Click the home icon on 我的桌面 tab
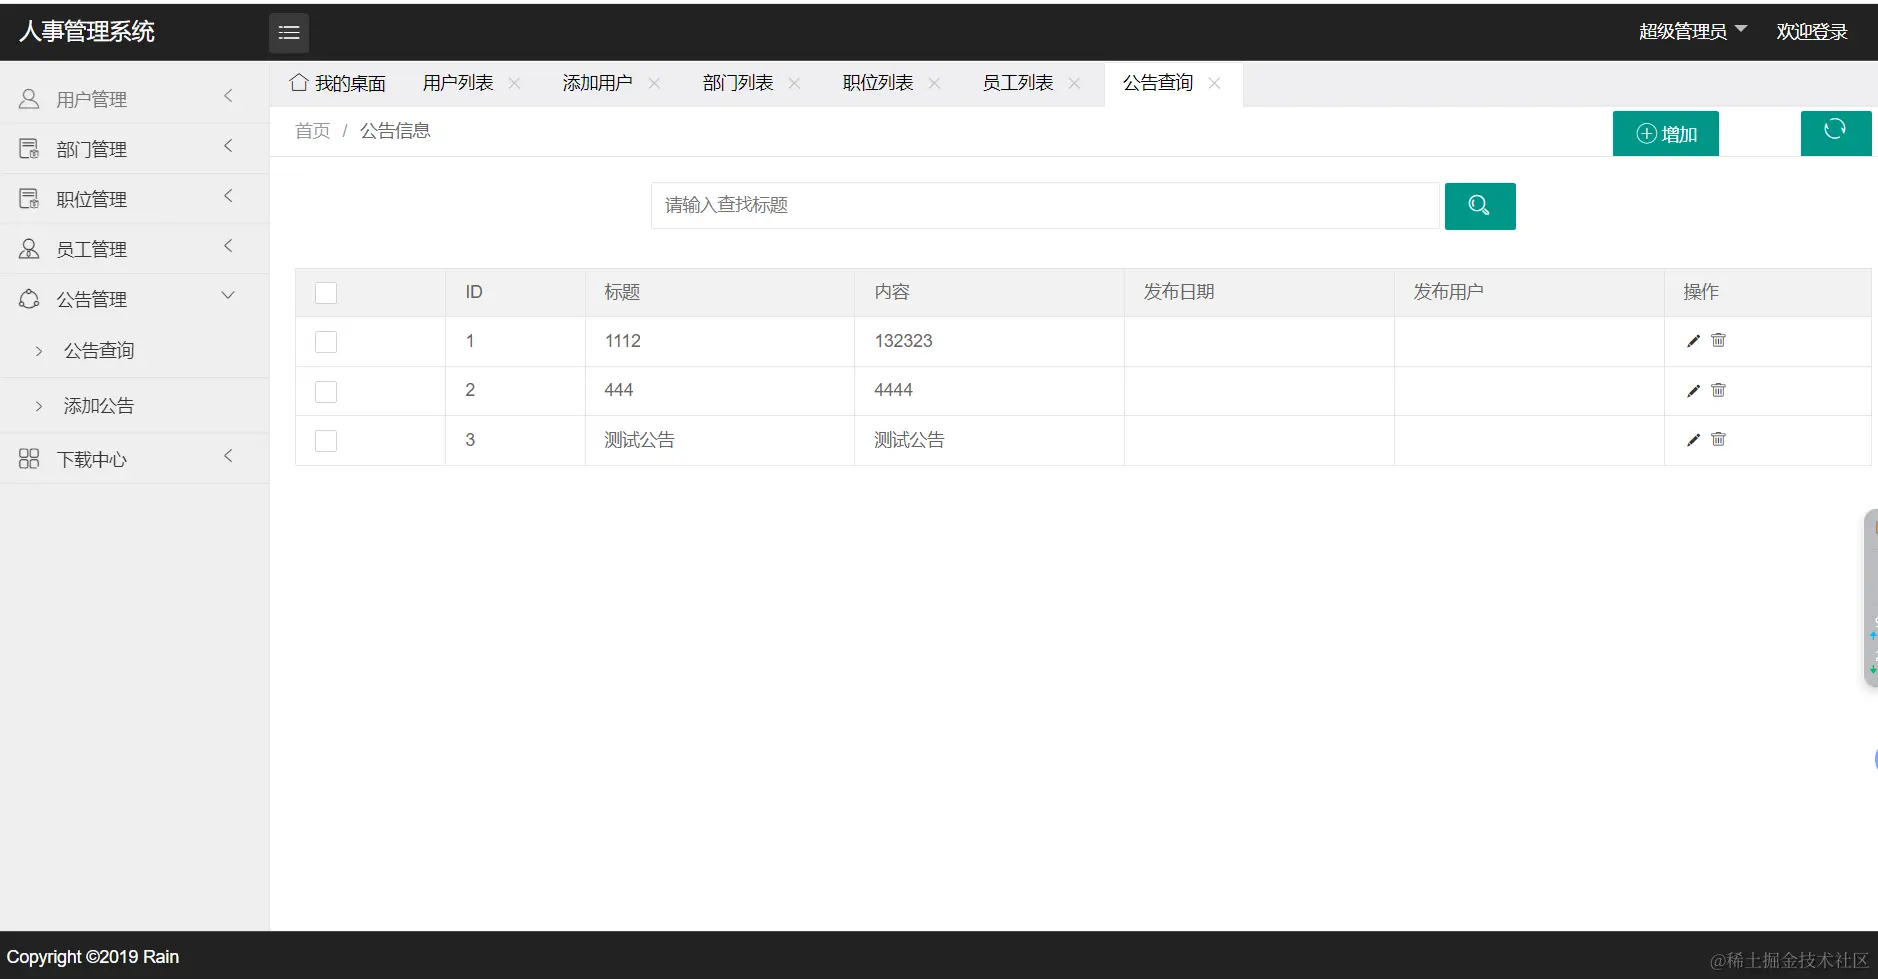 [298, 83]
